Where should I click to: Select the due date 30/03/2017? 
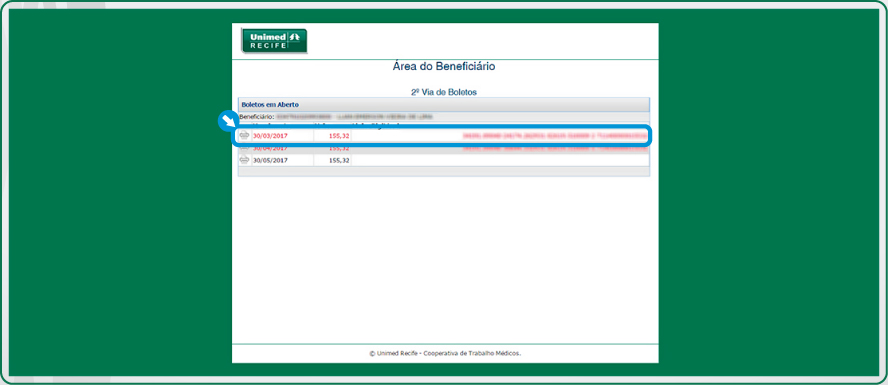tap(270, 136)
